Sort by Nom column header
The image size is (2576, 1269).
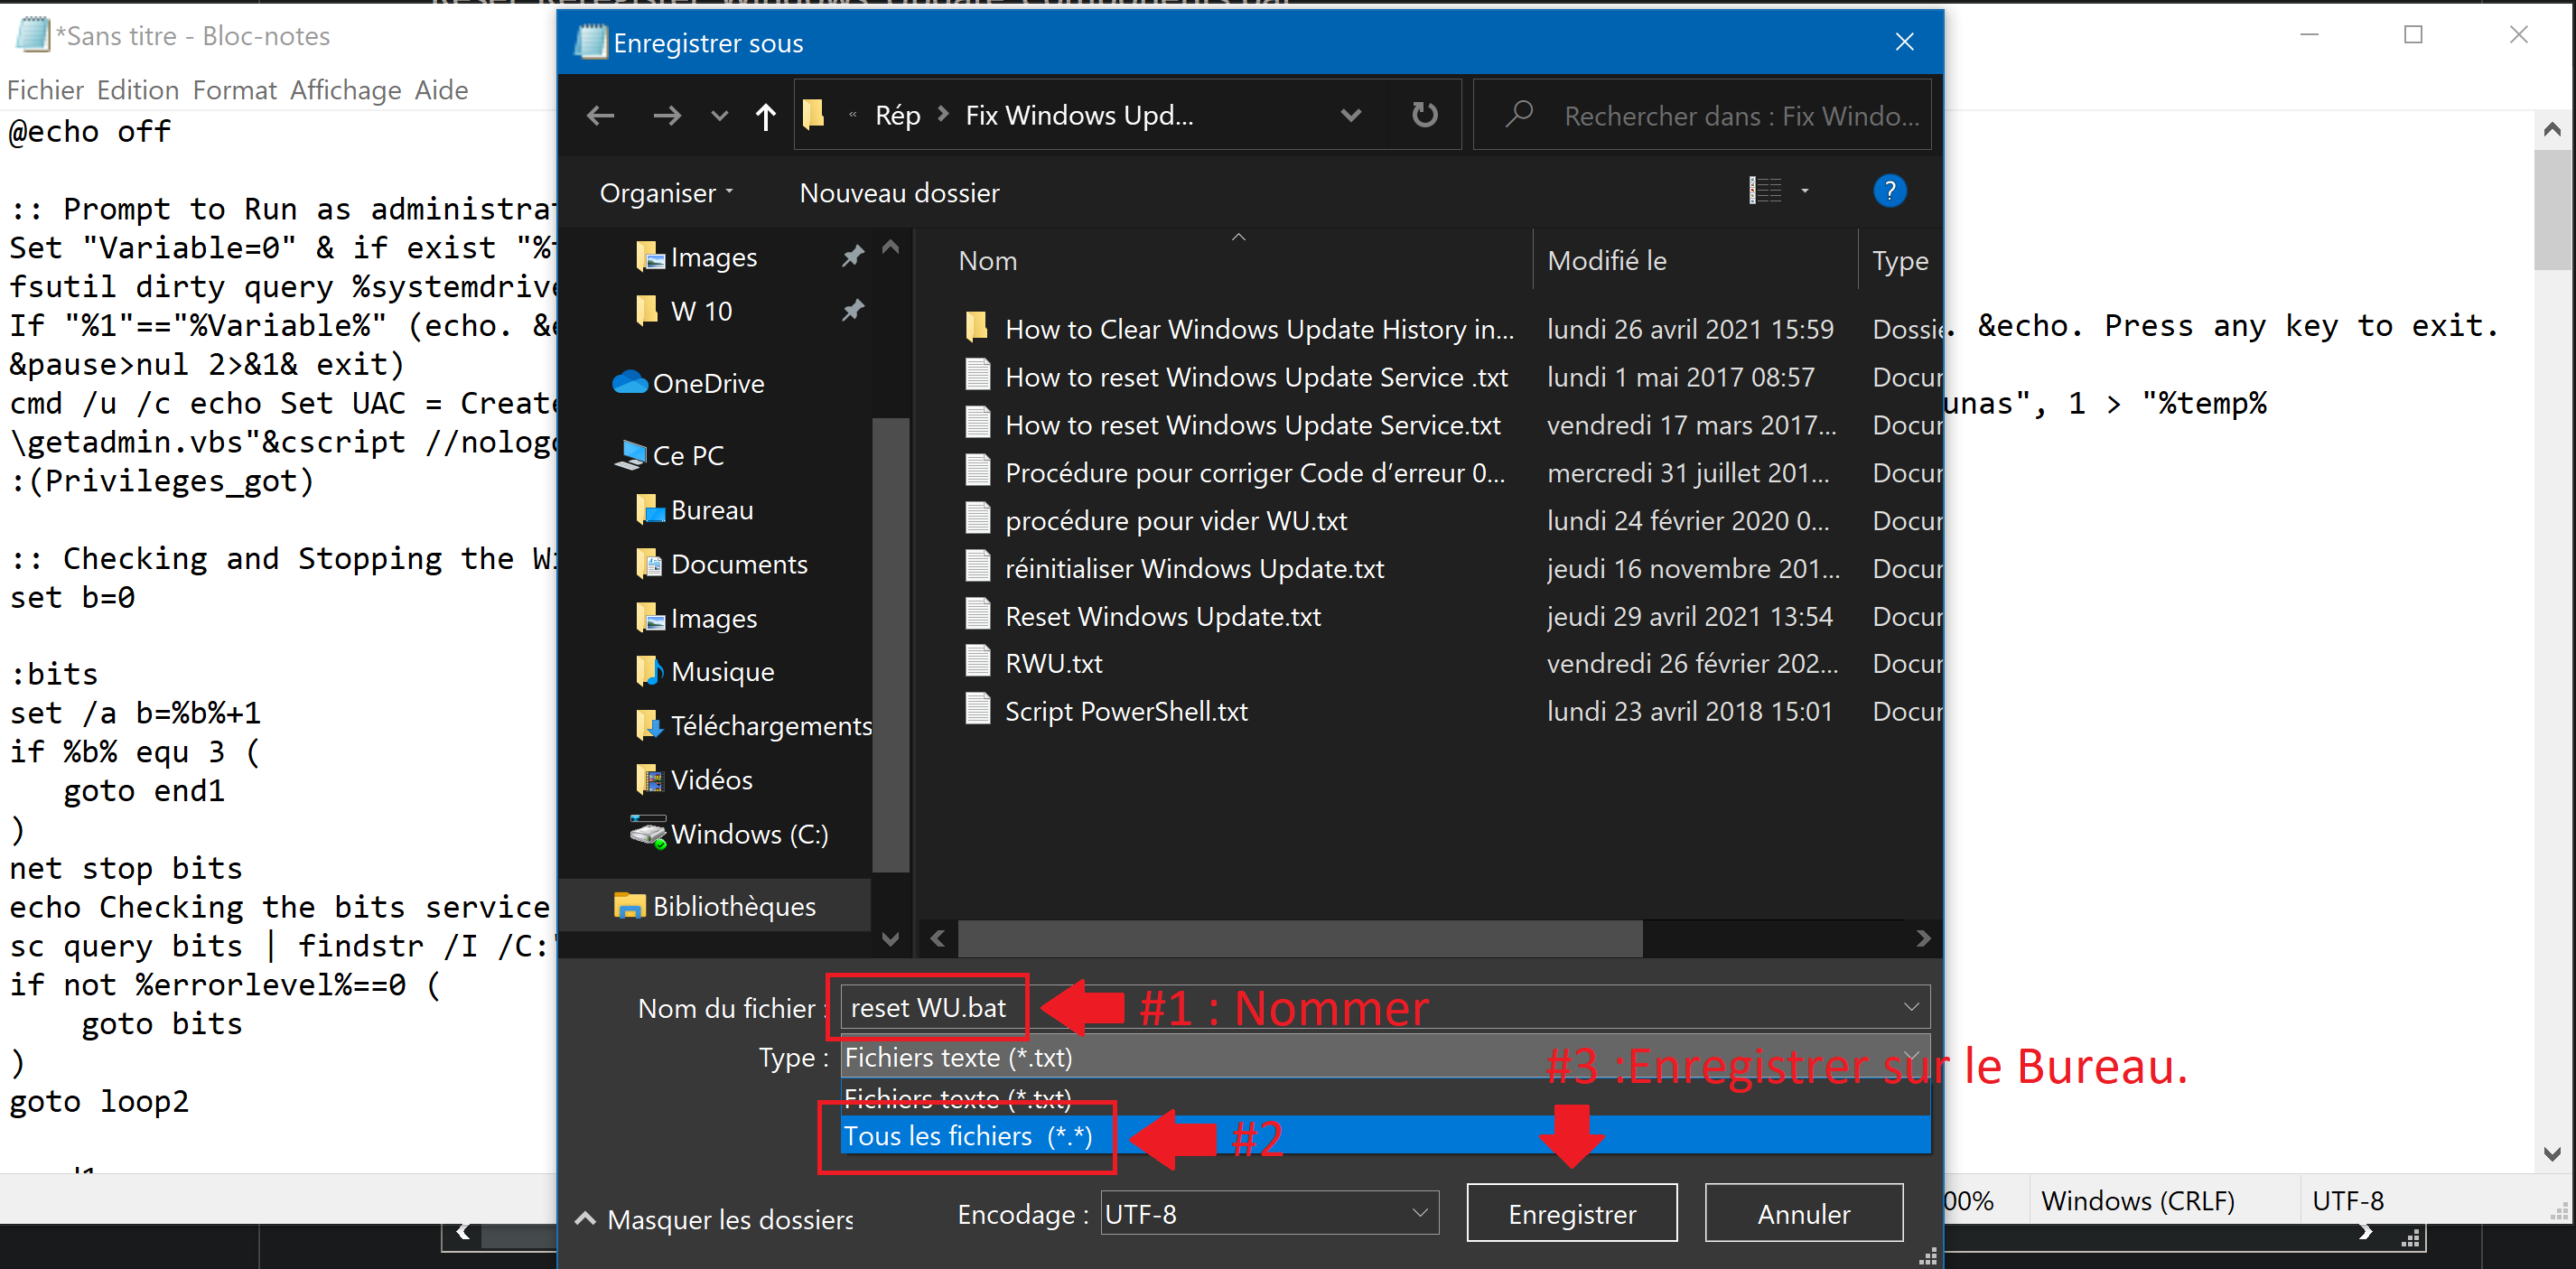(988, 261)
